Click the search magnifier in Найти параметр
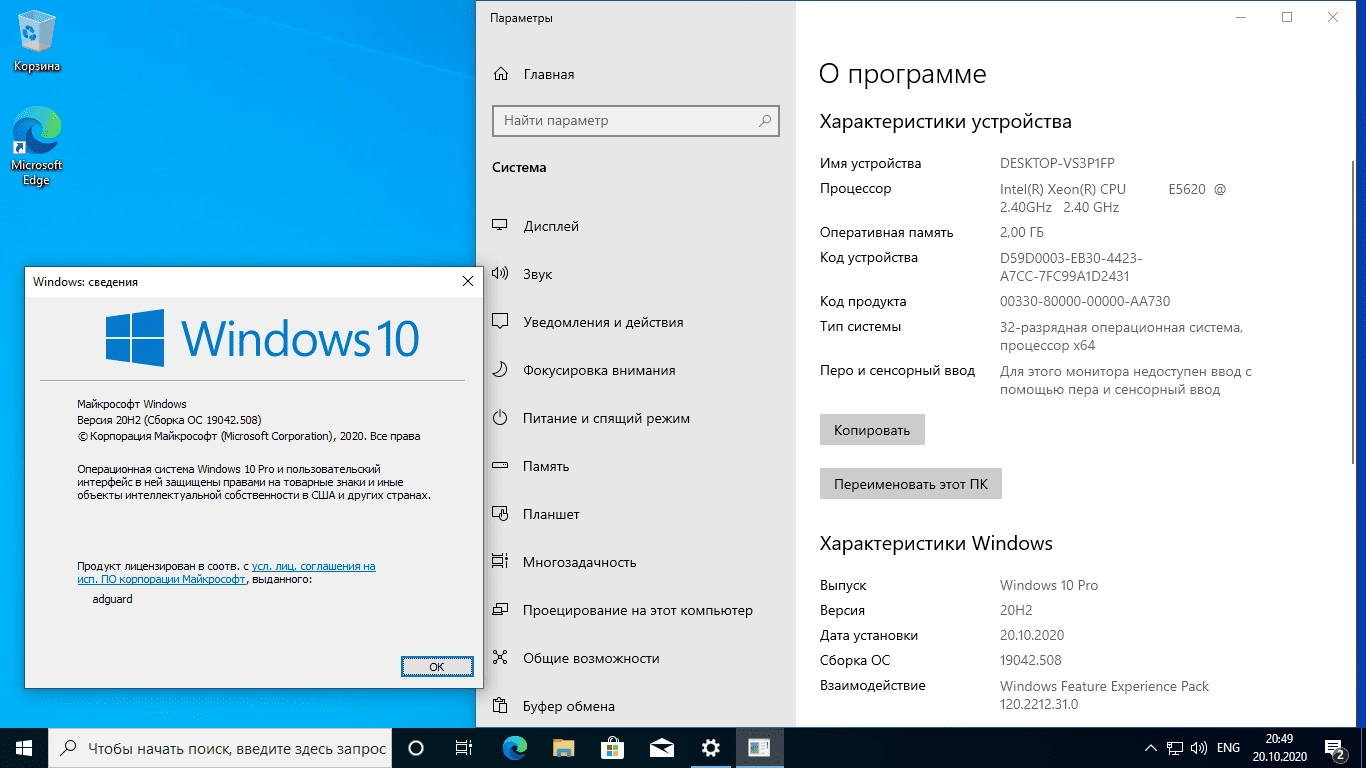Image resolution: width=1366 pixels, height=768 pixels. pyautogui.click(x=765, y=121)
